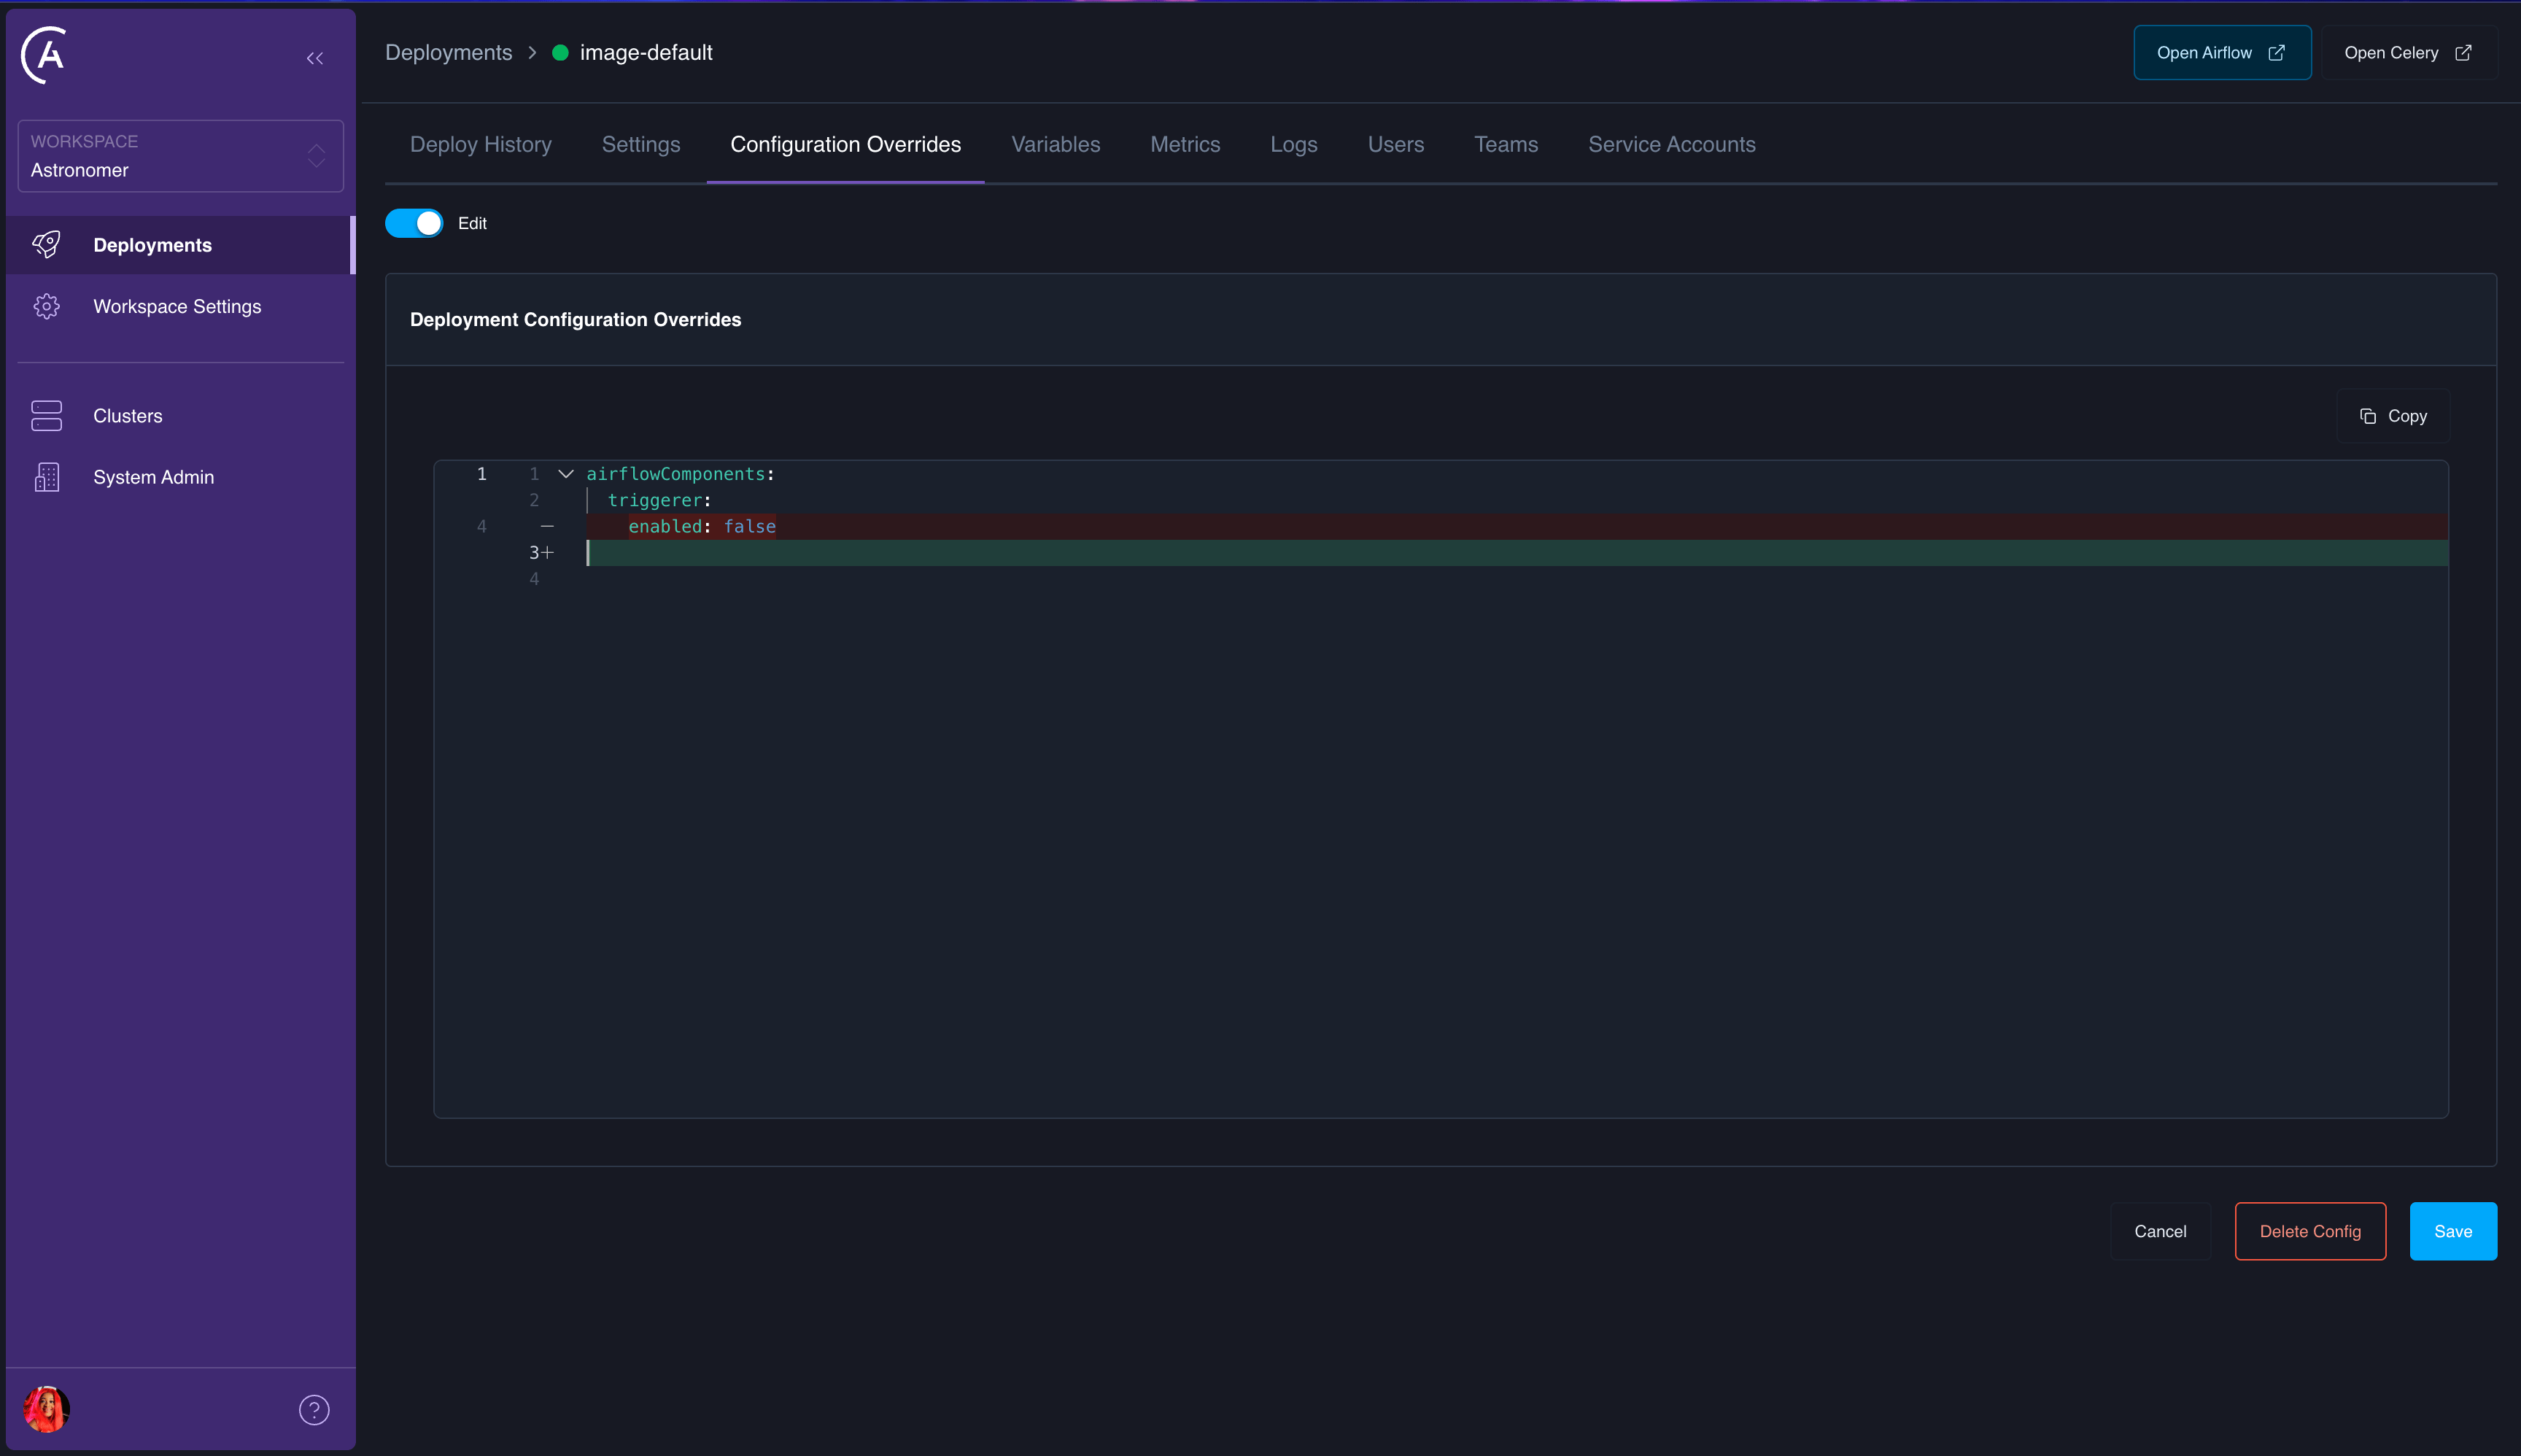2521x1456 pixels.
Task: Switch to Deploy History tab
Action: point(481,145)
